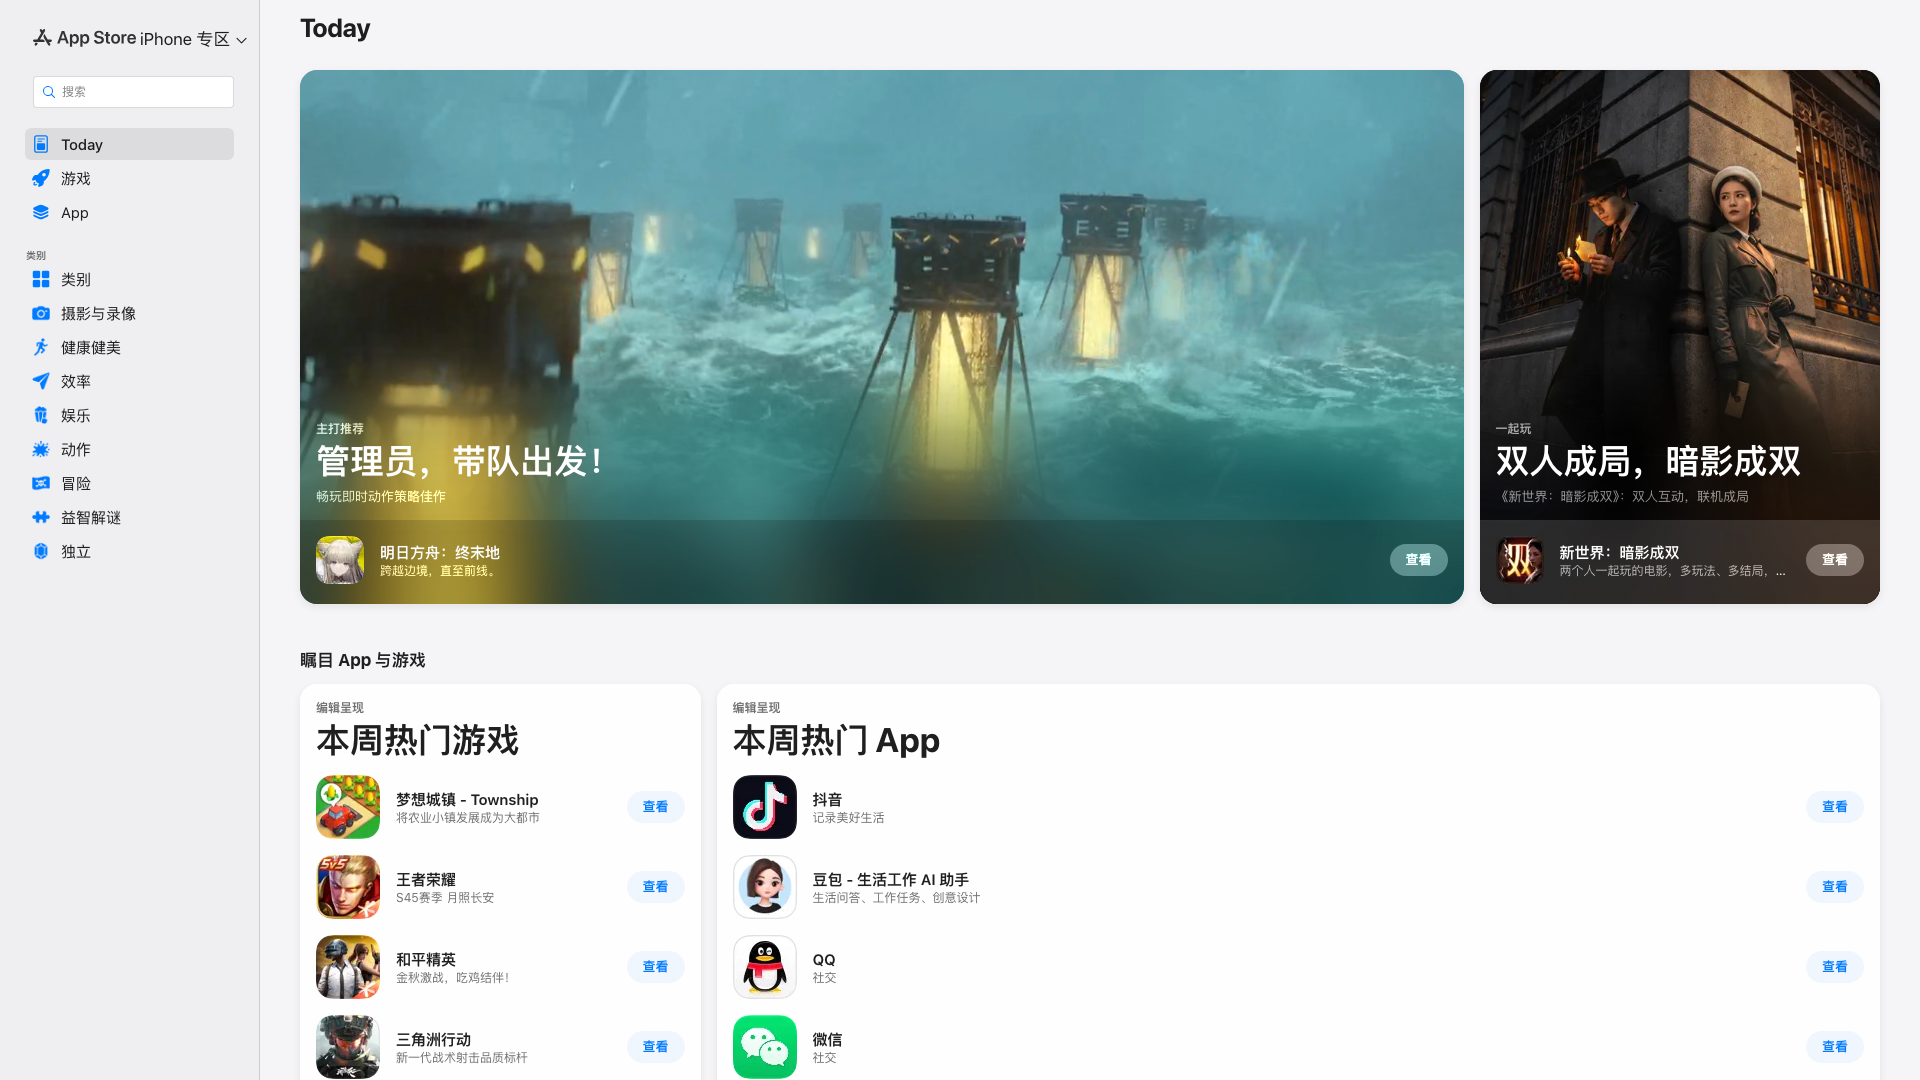Image resolution: width=1920 pixels, height=1080 pixels.
Task: Open the 益智解谜 category label
Action: (91, 518)
